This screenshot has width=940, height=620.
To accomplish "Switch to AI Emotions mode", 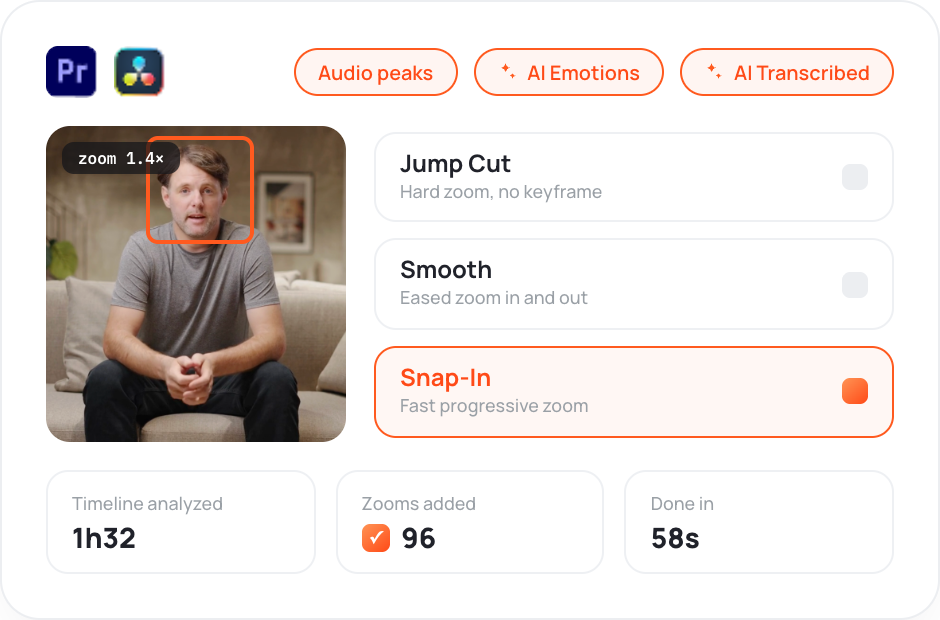I will [569, 72].
